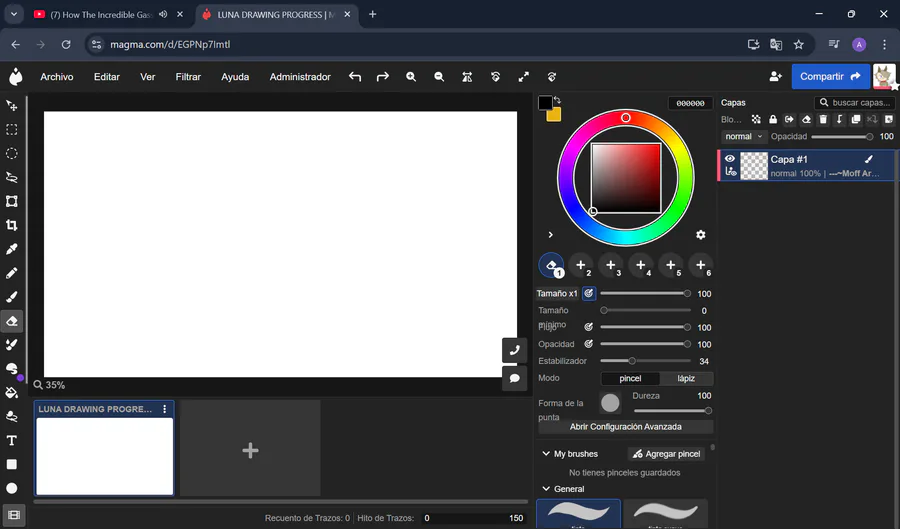
Task: Expand color panel with the side chevron
Action: pyautogui.click(x=550, y=235)
